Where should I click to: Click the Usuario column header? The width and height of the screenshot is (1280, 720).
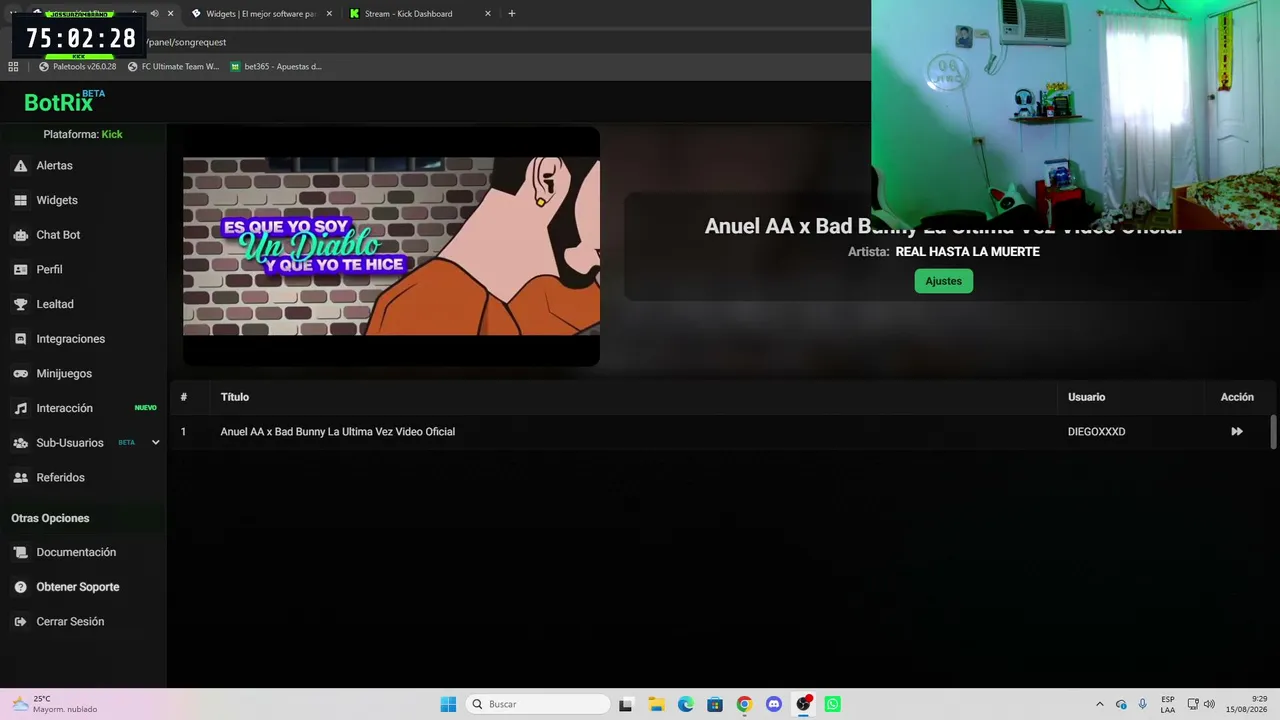pos(1086,397)
